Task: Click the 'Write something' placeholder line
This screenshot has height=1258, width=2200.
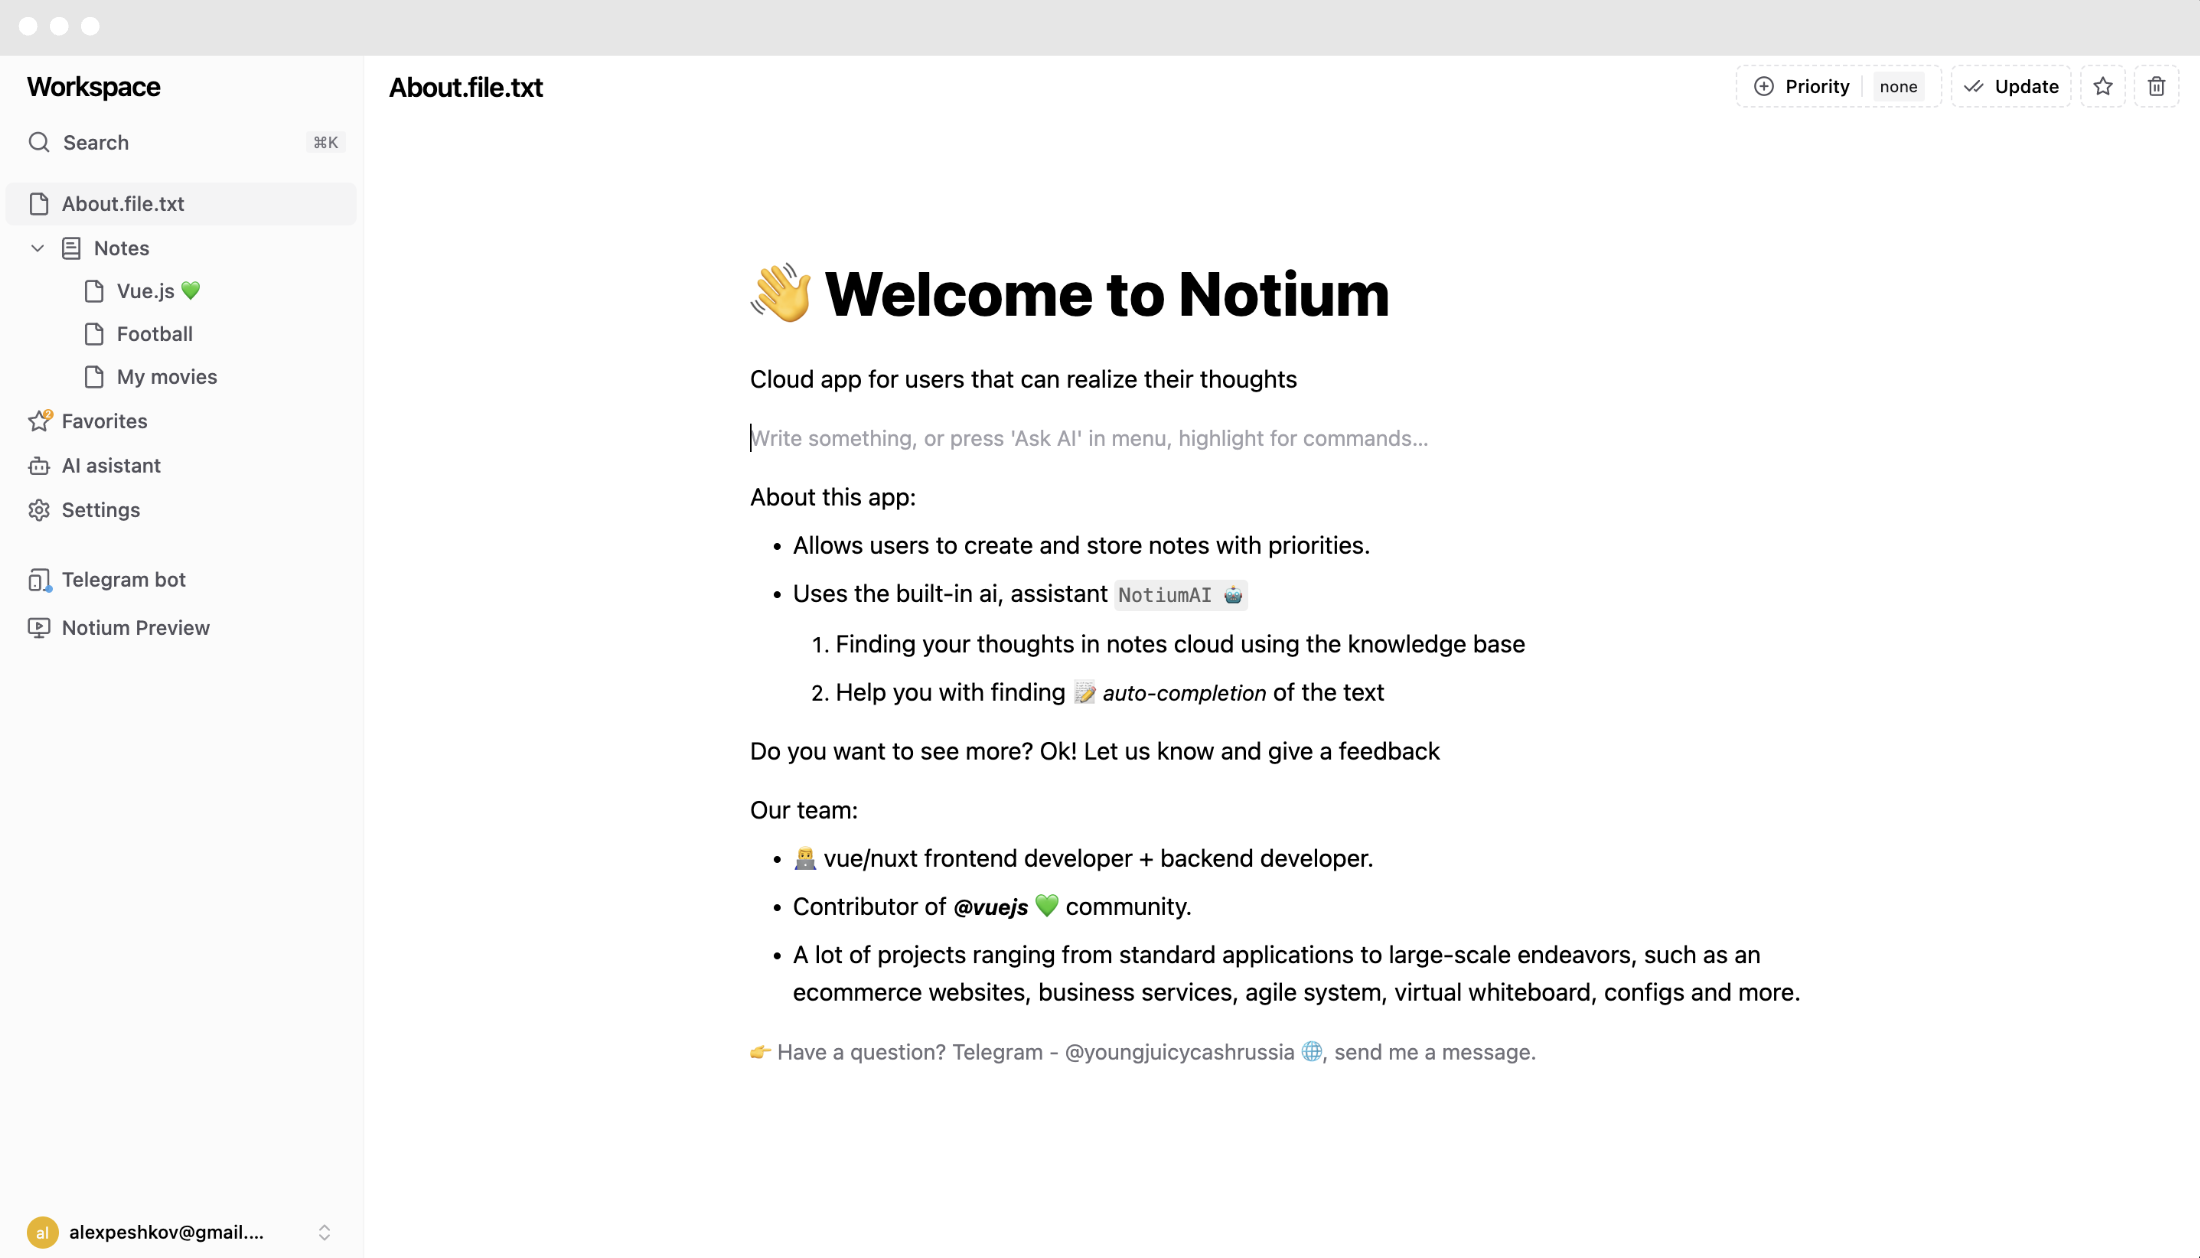Action: (x=1089, y=438)
